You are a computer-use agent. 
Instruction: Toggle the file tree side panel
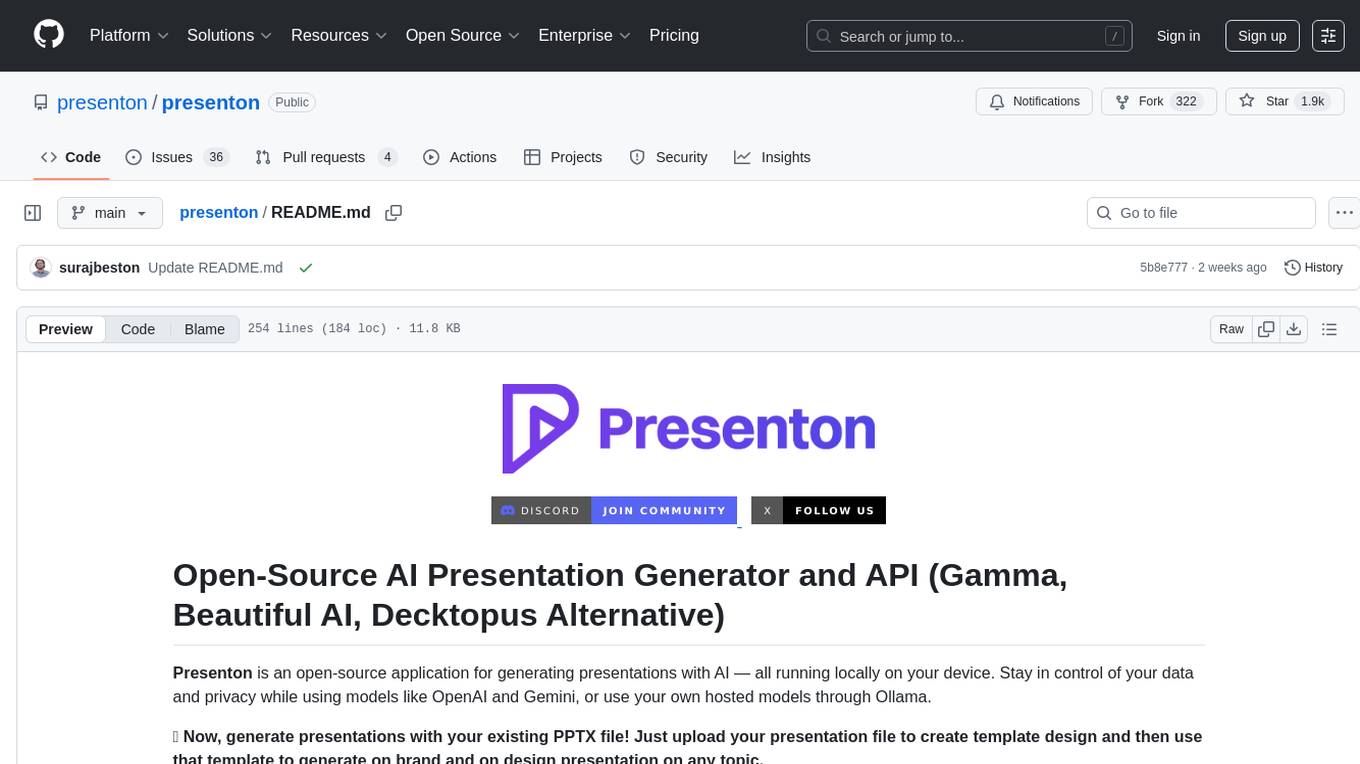click(x=33, y=213)
